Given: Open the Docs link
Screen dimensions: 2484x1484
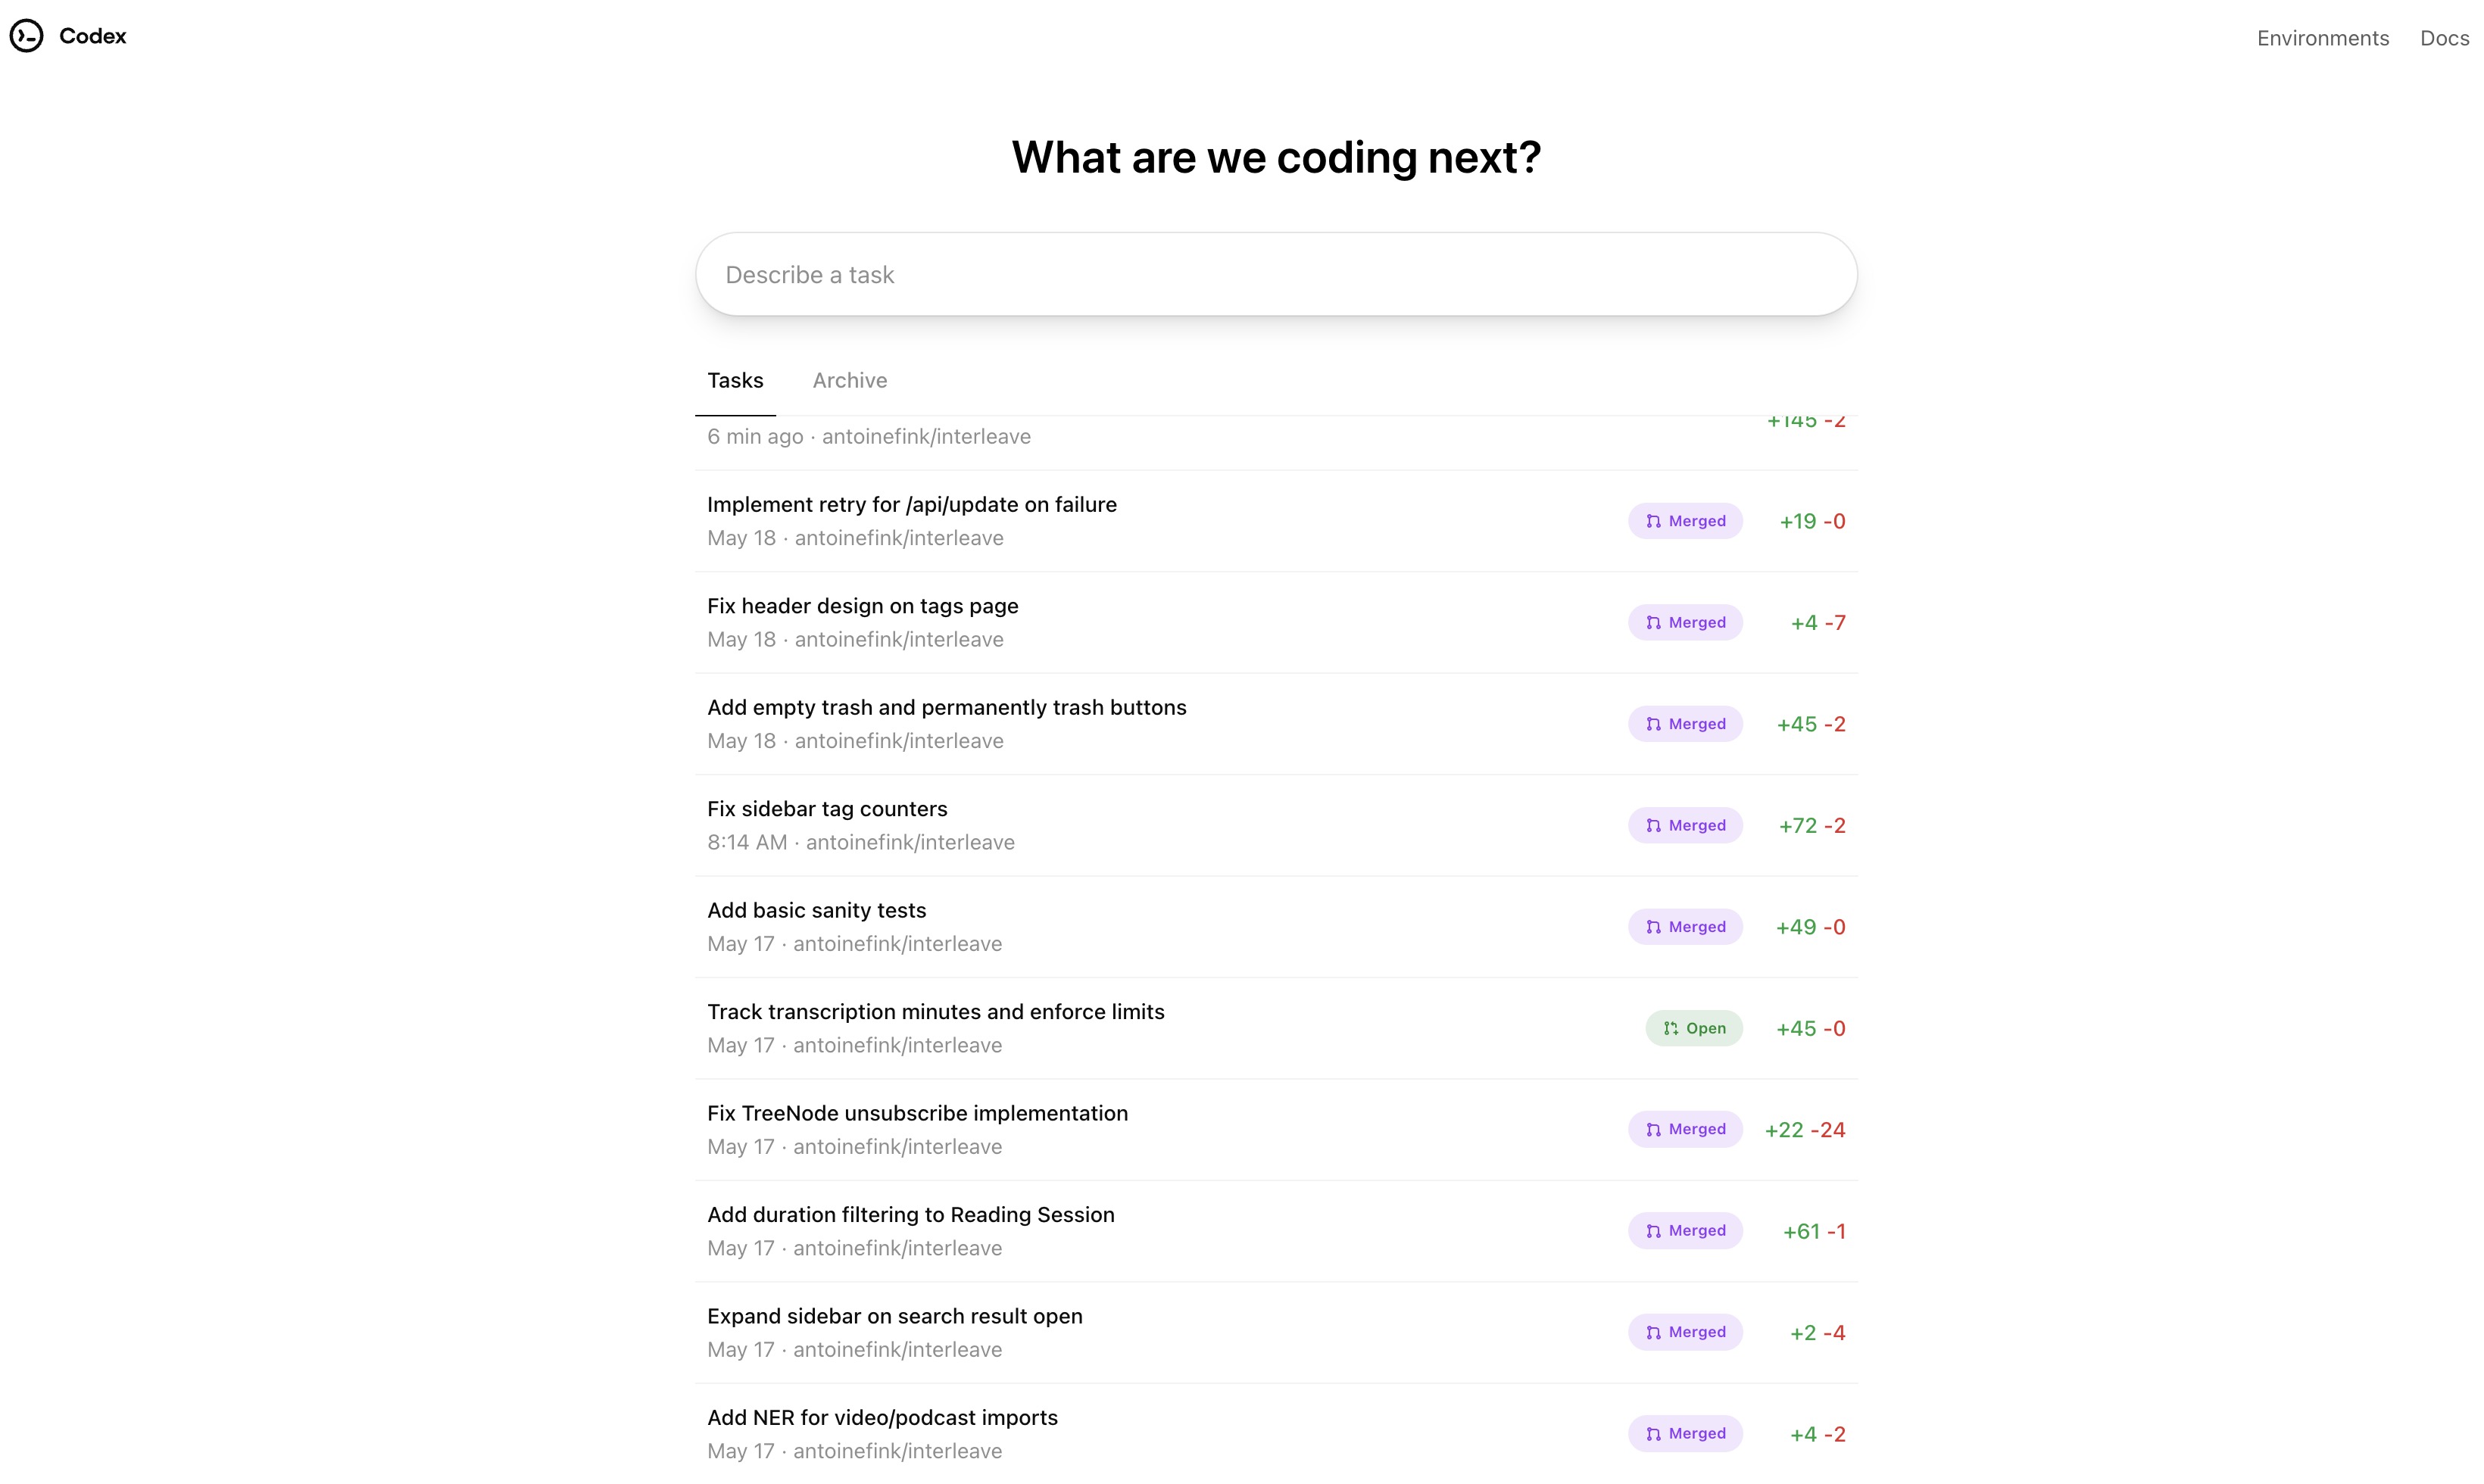Looking at the screenshot, I should point(2444,38).
